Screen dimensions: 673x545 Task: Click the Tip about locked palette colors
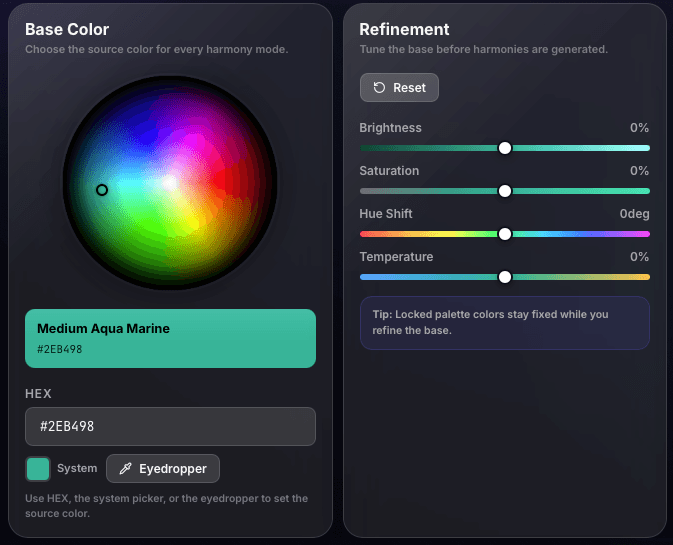pos(505,323)
